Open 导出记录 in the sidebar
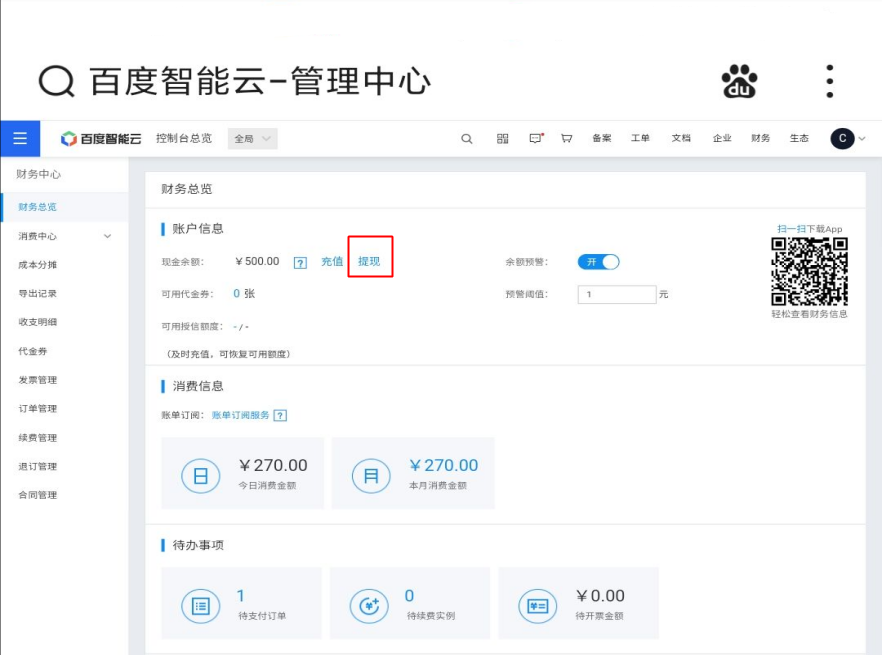This screenshot has height=655, width=882. click(x=37, y=293)
